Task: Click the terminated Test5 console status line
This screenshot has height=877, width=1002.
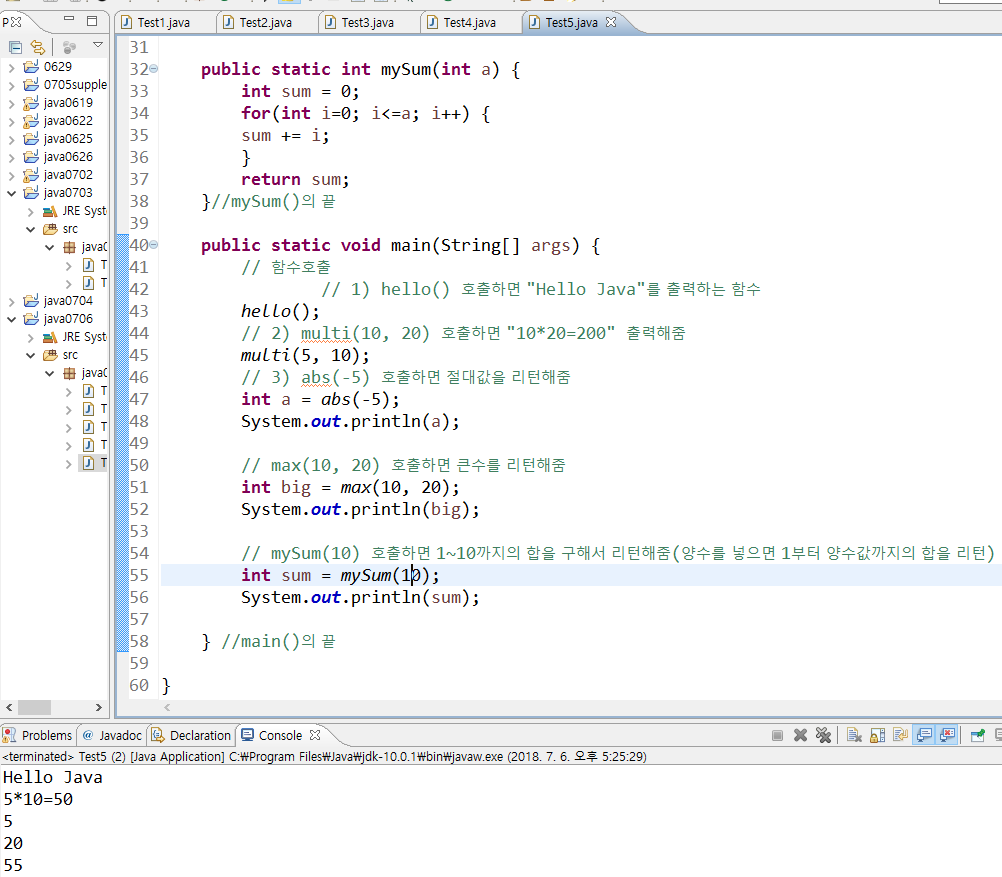Action: coord(324,757)
